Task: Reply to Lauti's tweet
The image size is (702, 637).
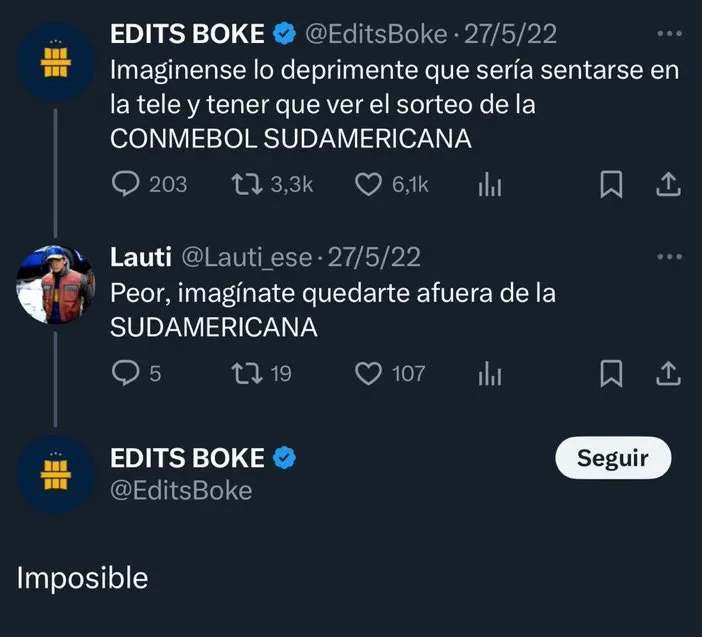Action: (125, 374)
